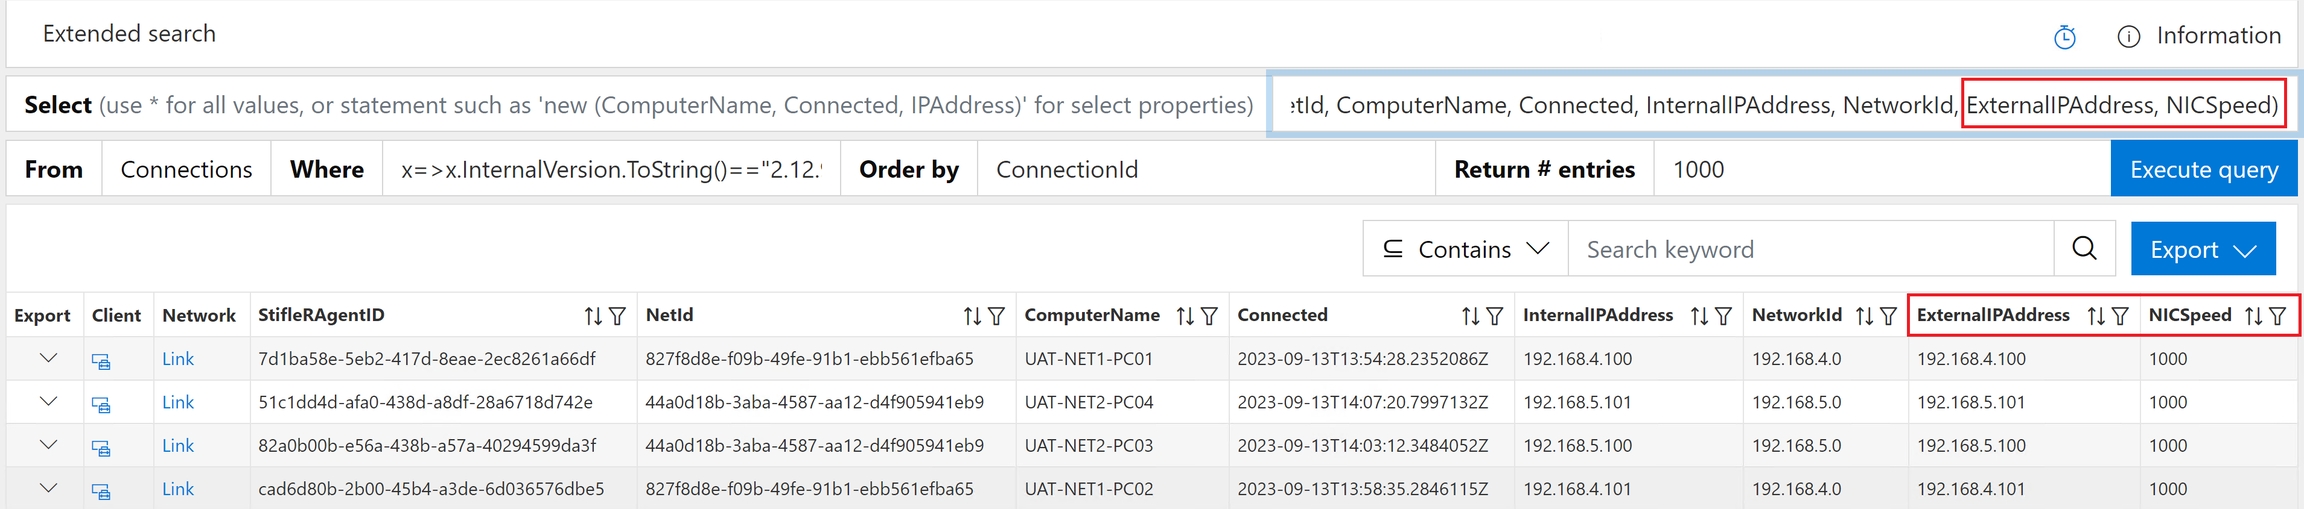This screenshot has height=509, width=2304.
Task: Expand the UAT-NET2-PC03 row chevron
Action: tap(48, 446)
